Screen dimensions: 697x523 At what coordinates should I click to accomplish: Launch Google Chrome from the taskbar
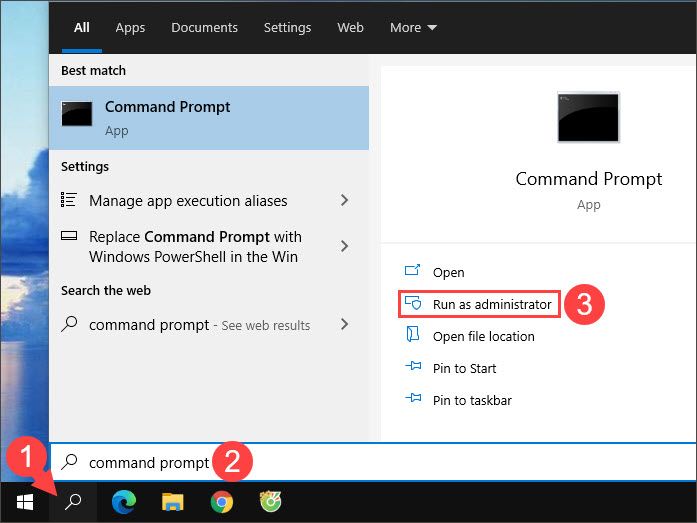[x=222, y=502]
